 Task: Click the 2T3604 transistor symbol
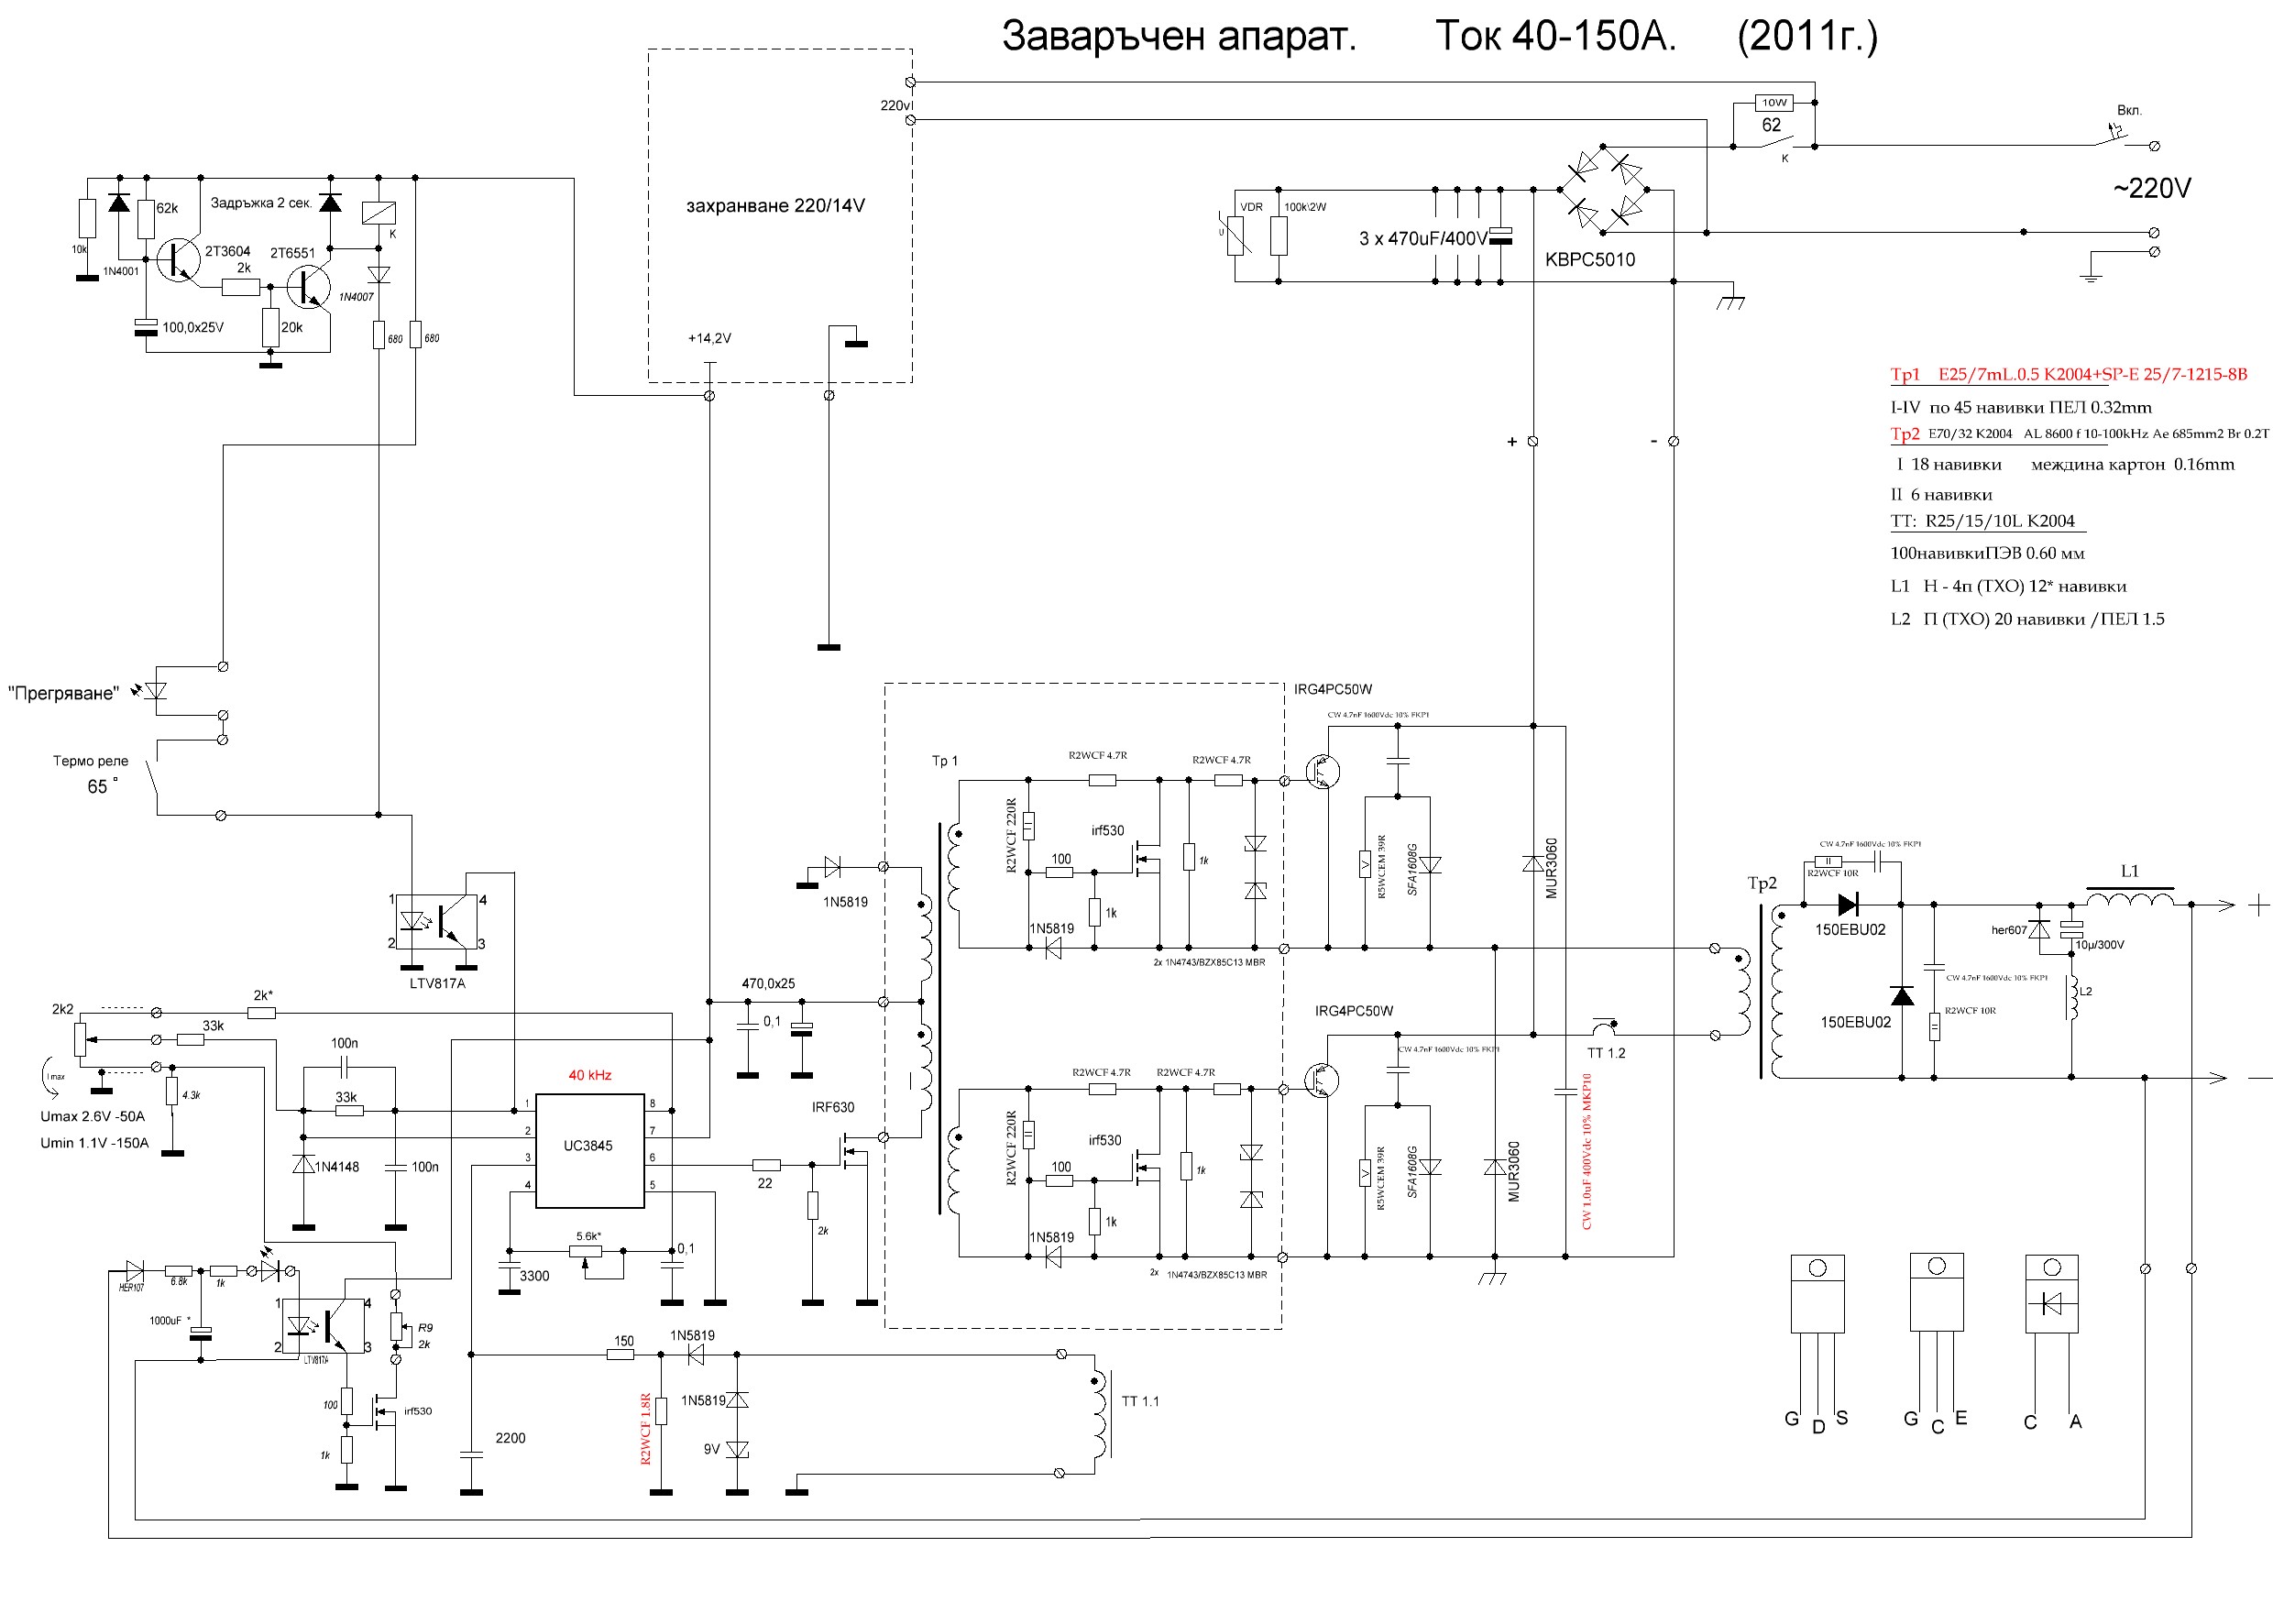tap(181, 259)
